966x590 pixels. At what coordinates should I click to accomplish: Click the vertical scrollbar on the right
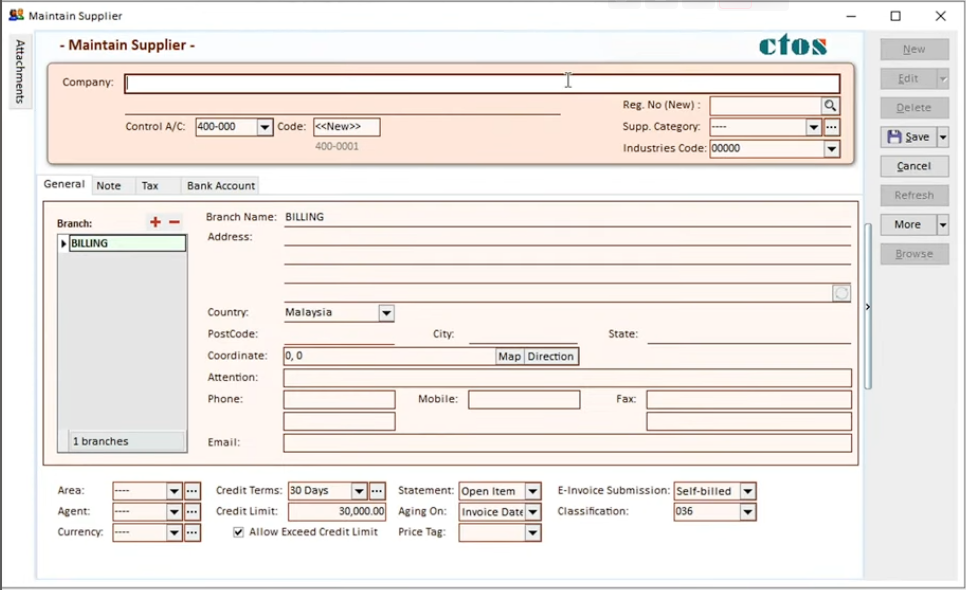click(868, 306)
